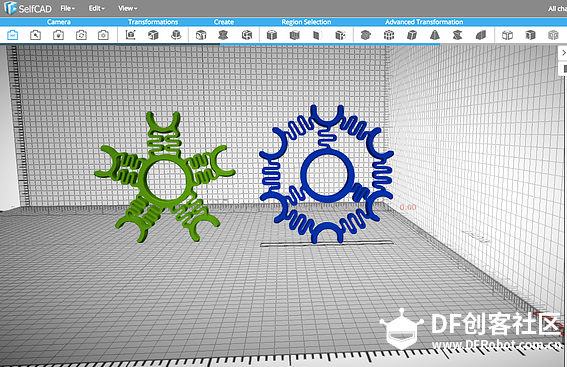Click the active blue-outlined Camera icon
This screenshot has width=567, height=367.
tap(12, 35)
